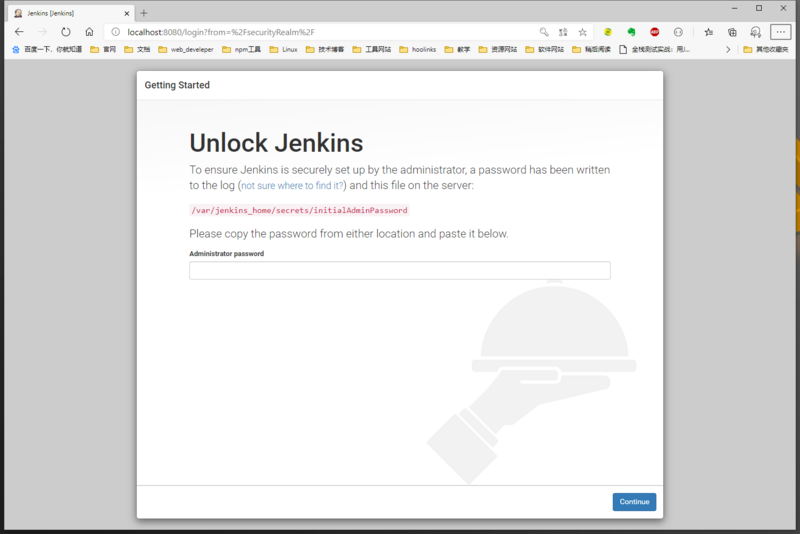Open browser Settings and more menu

point(781,32)
